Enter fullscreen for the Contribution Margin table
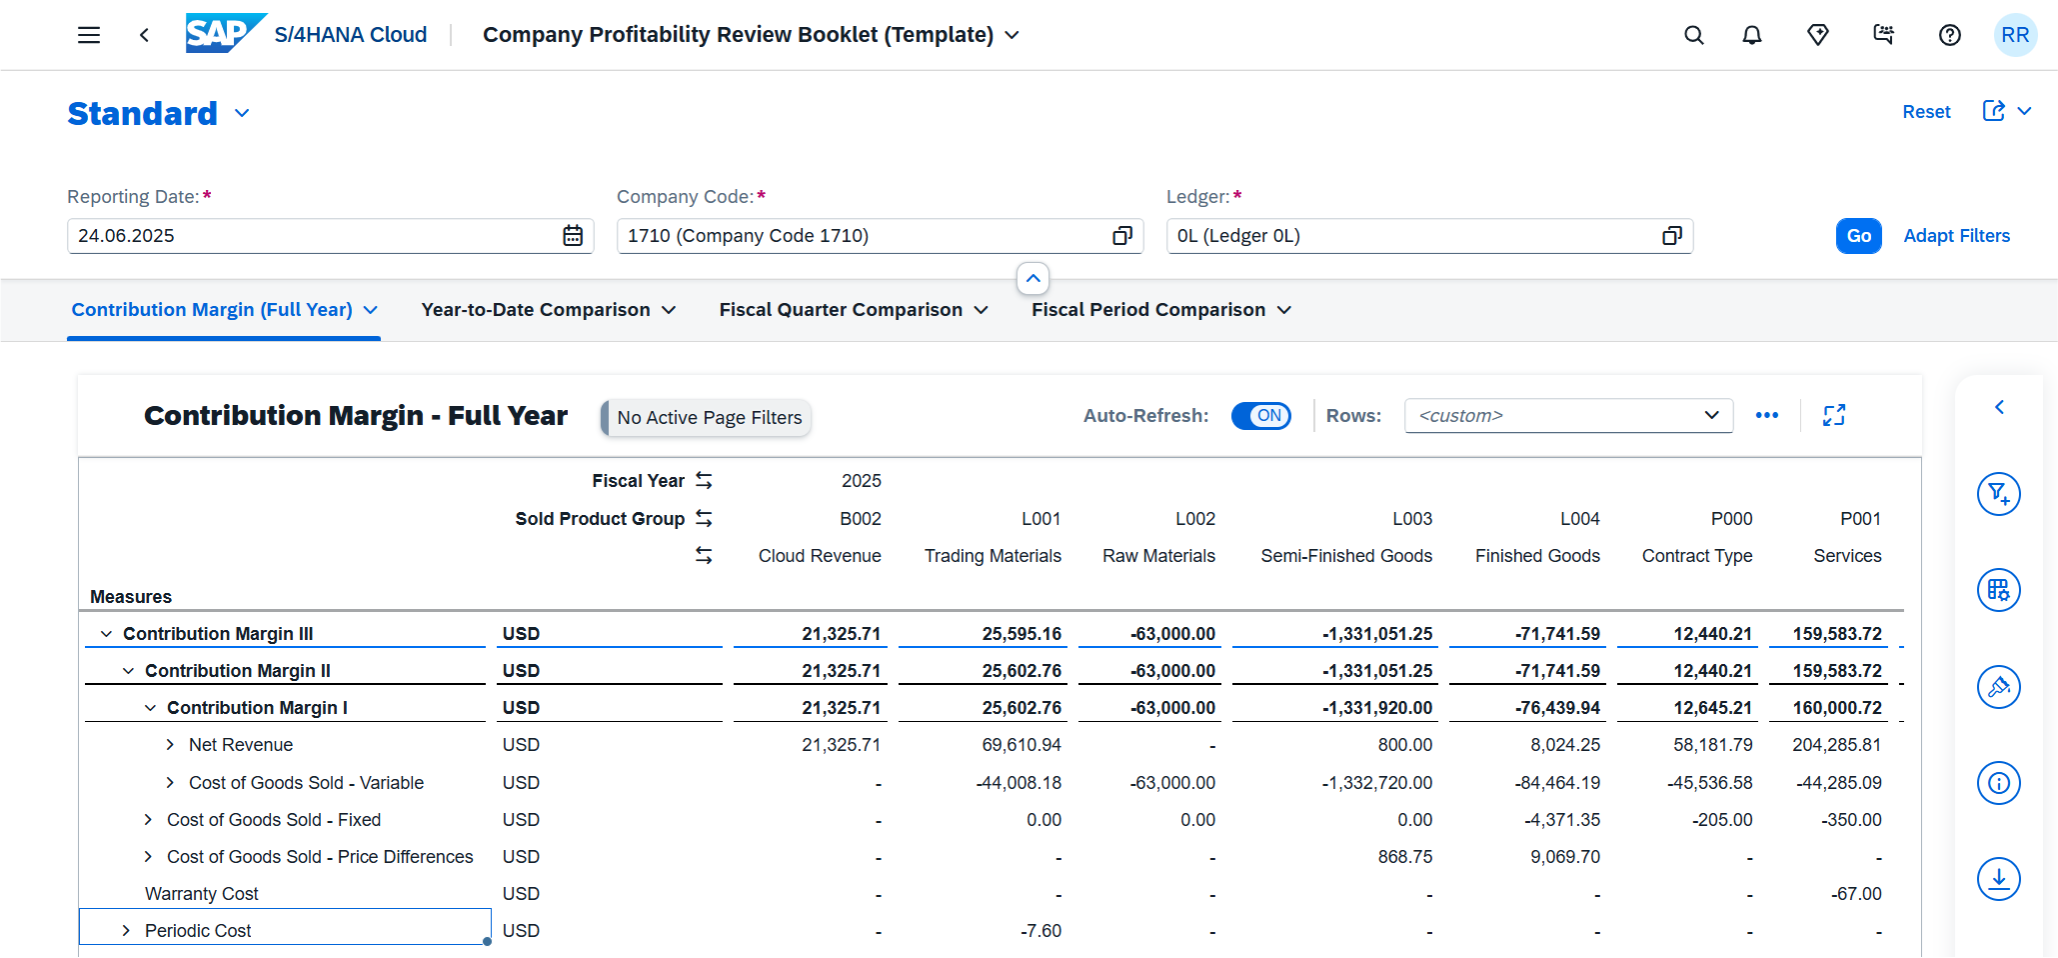Image resolution: width=2058 pixels, height=958 pixels. point(1834,415)
